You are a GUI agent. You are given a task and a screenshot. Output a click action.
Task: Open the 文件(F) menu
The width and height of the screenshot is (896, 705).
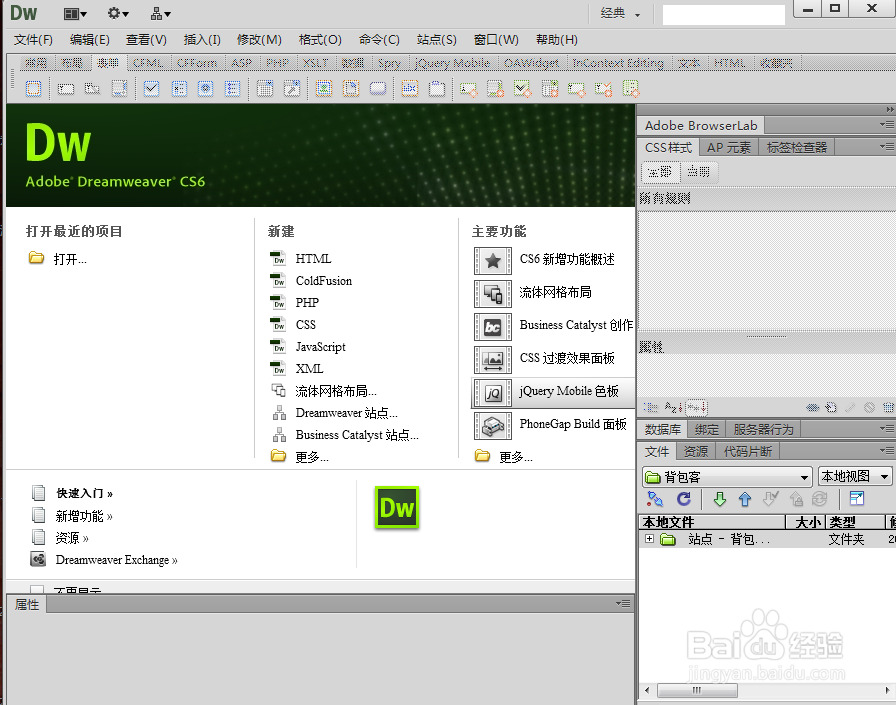33,39
